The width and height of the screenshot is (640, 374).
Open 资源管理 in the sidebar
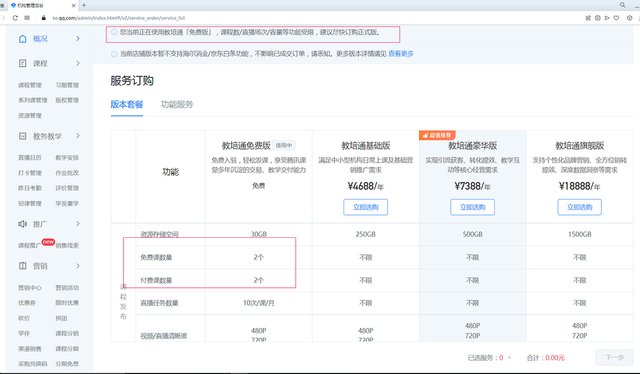pos(30,116)
